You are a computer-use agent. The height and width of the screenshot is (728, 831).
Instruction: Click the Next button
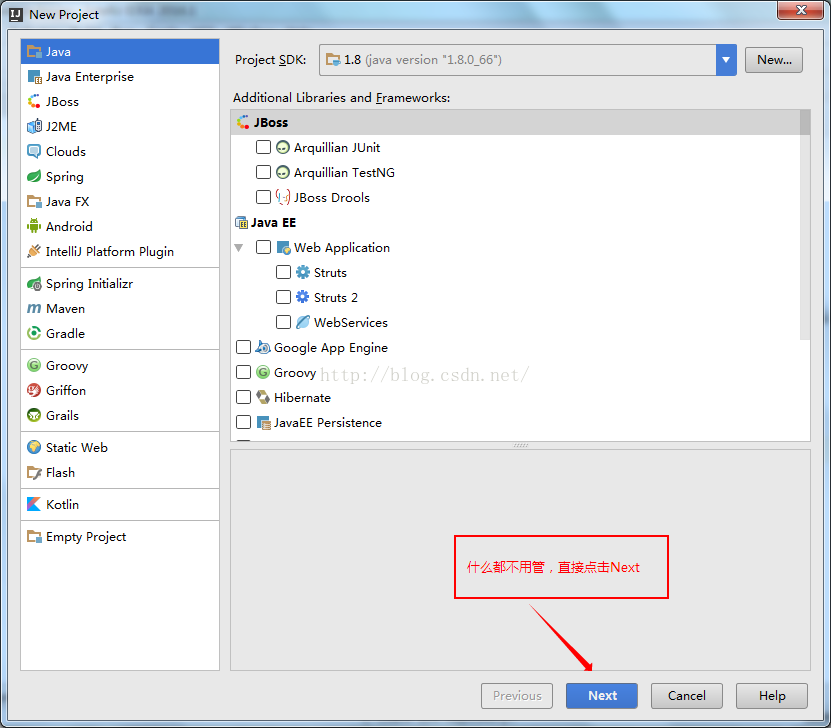tap(602, 696)
